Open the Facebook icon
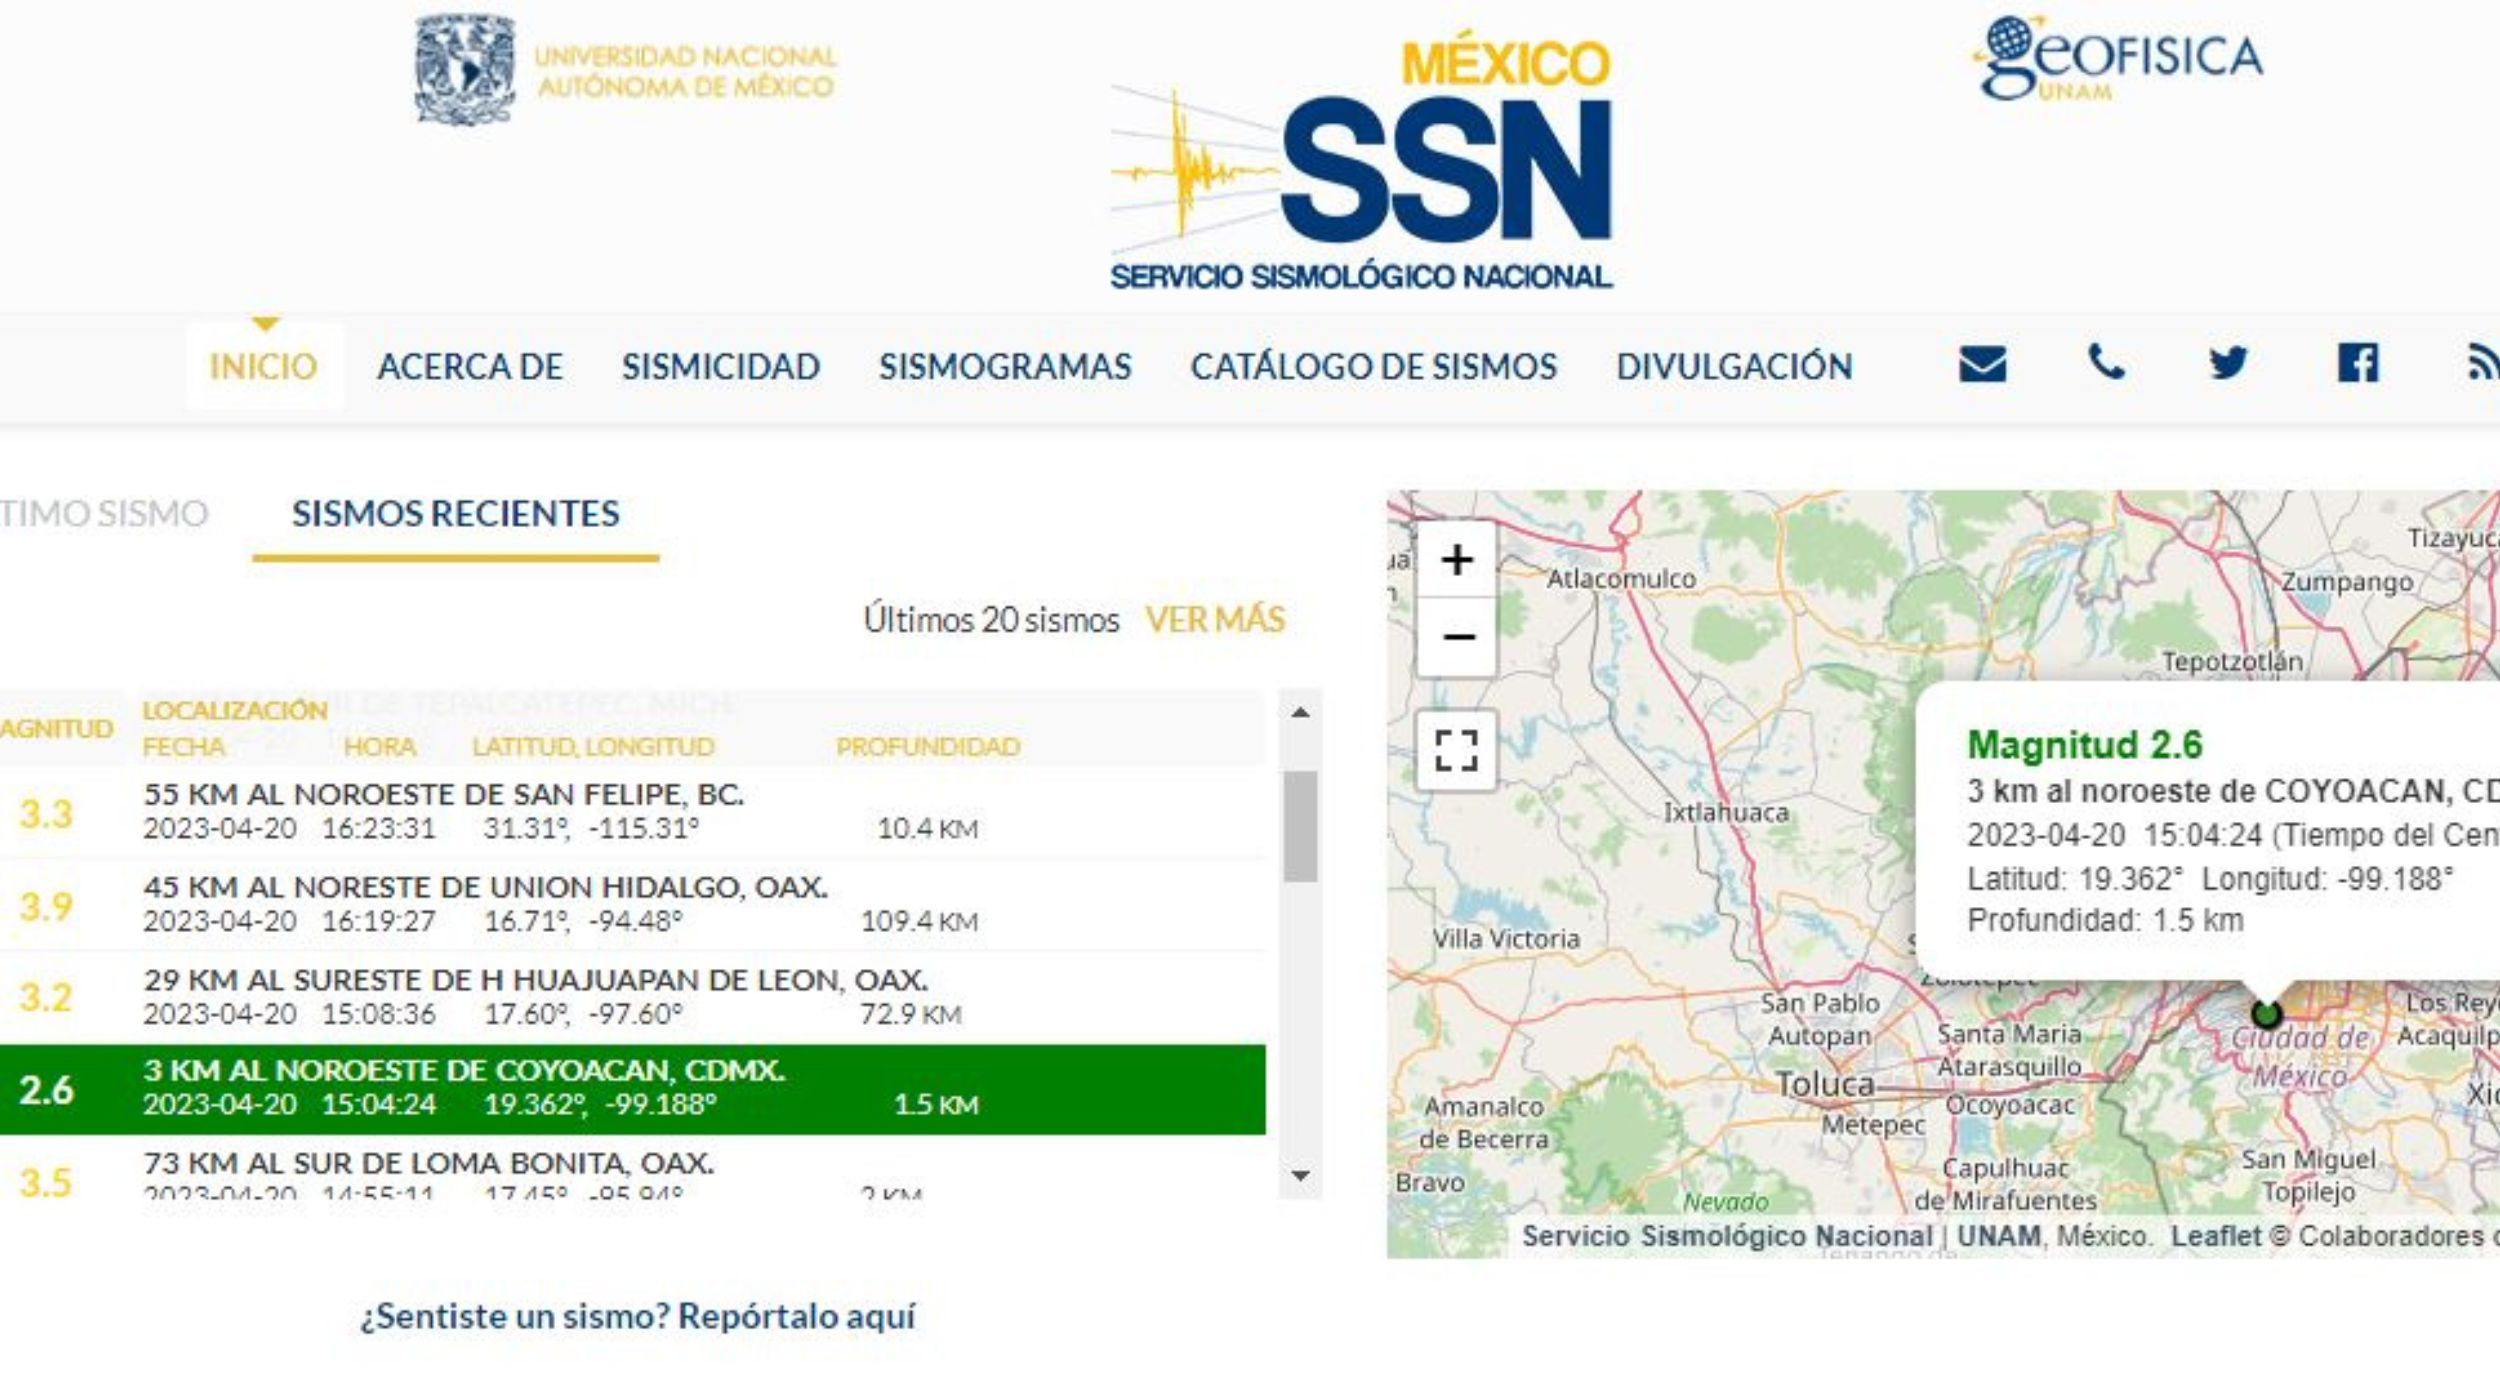This screenshot has width=2500, height=1398. [x=2357, y=363]
